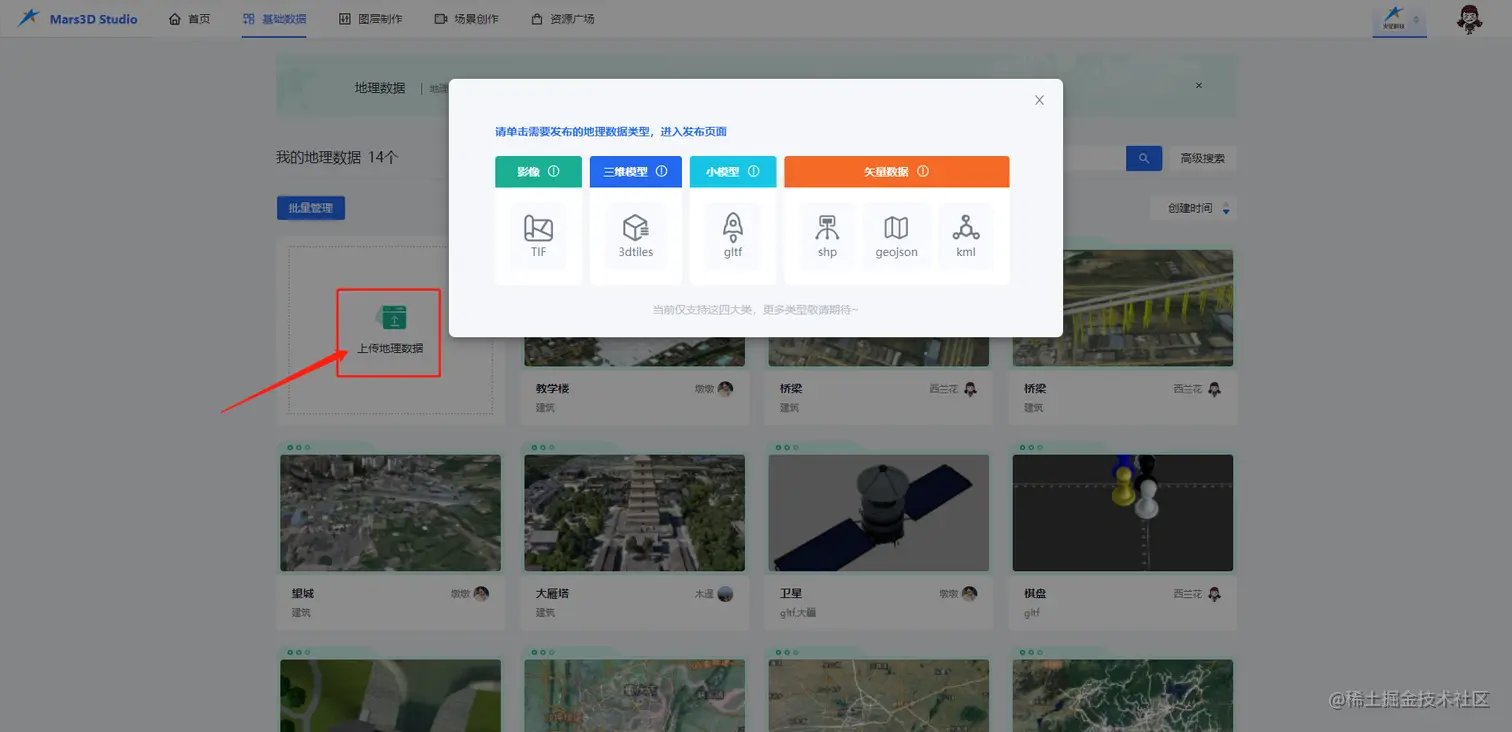The image size is (1512, 732).
Task: Click the 小模型 category header
Action: 732,172
